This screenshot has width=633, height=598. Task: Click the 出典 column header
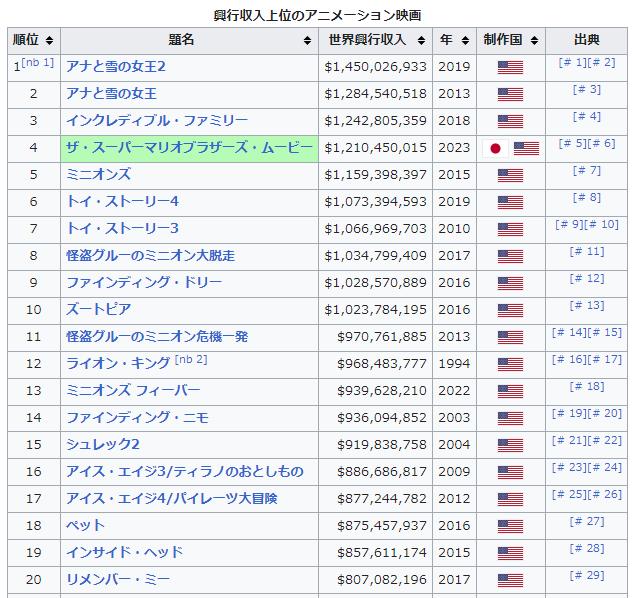[x=587, y=40]
